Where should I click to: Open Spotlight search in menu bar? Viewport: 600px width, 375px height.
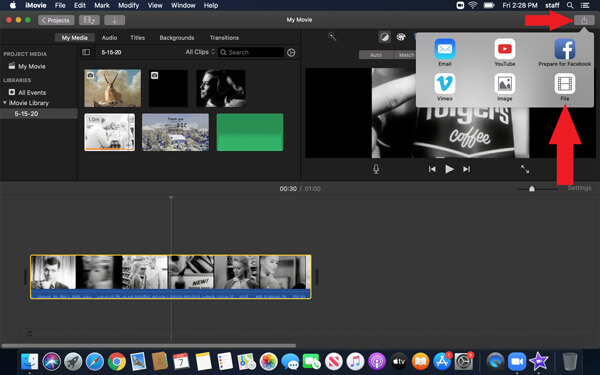point(570,5)
